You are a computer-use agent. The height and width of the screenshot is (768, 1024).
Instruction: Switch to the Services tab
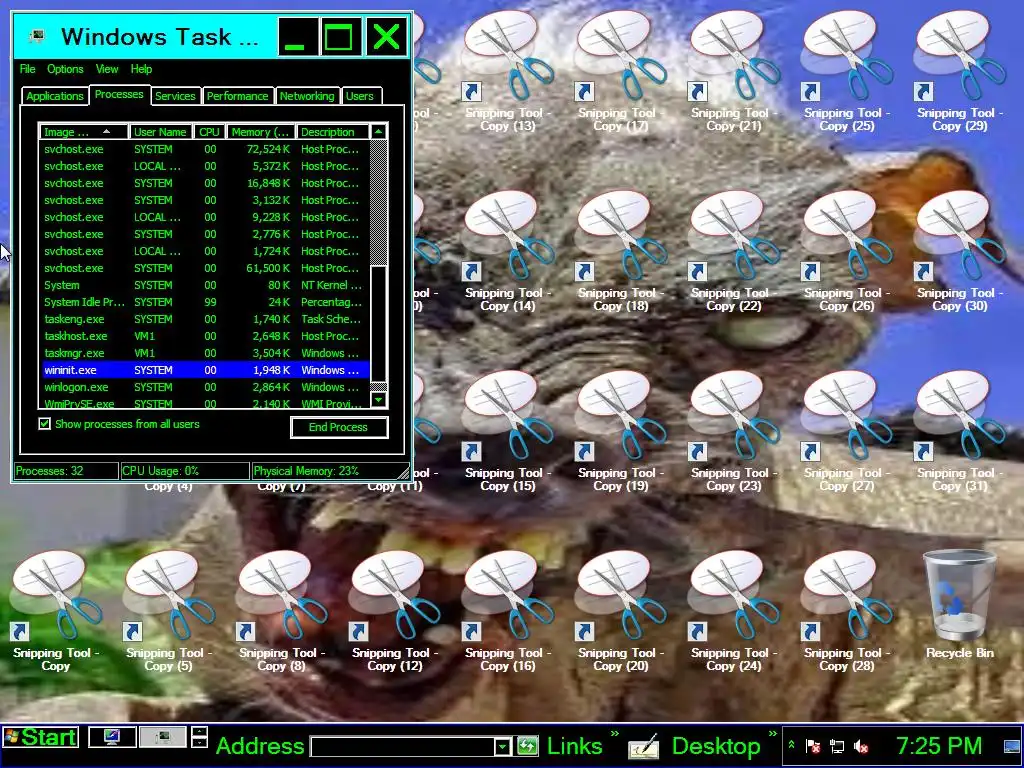coord(175,96)
